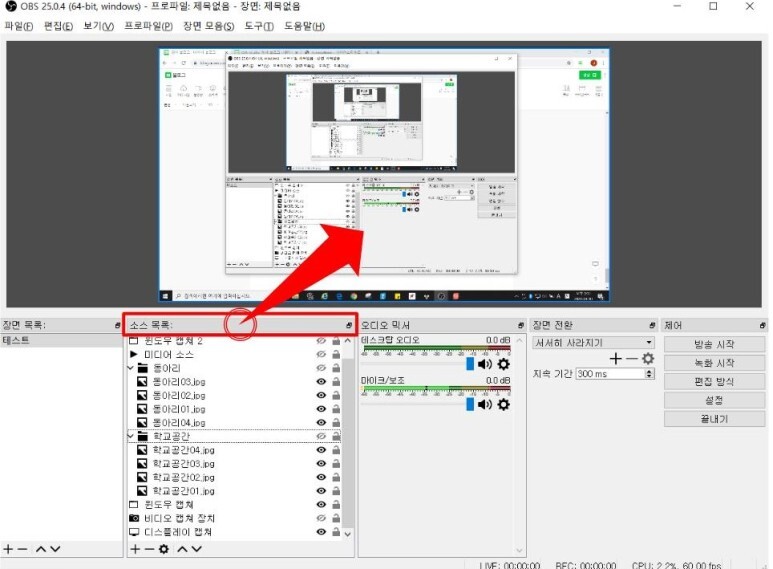
Task: Mute the 마이크/보조 speaker icon
Action: coord(485,404)
